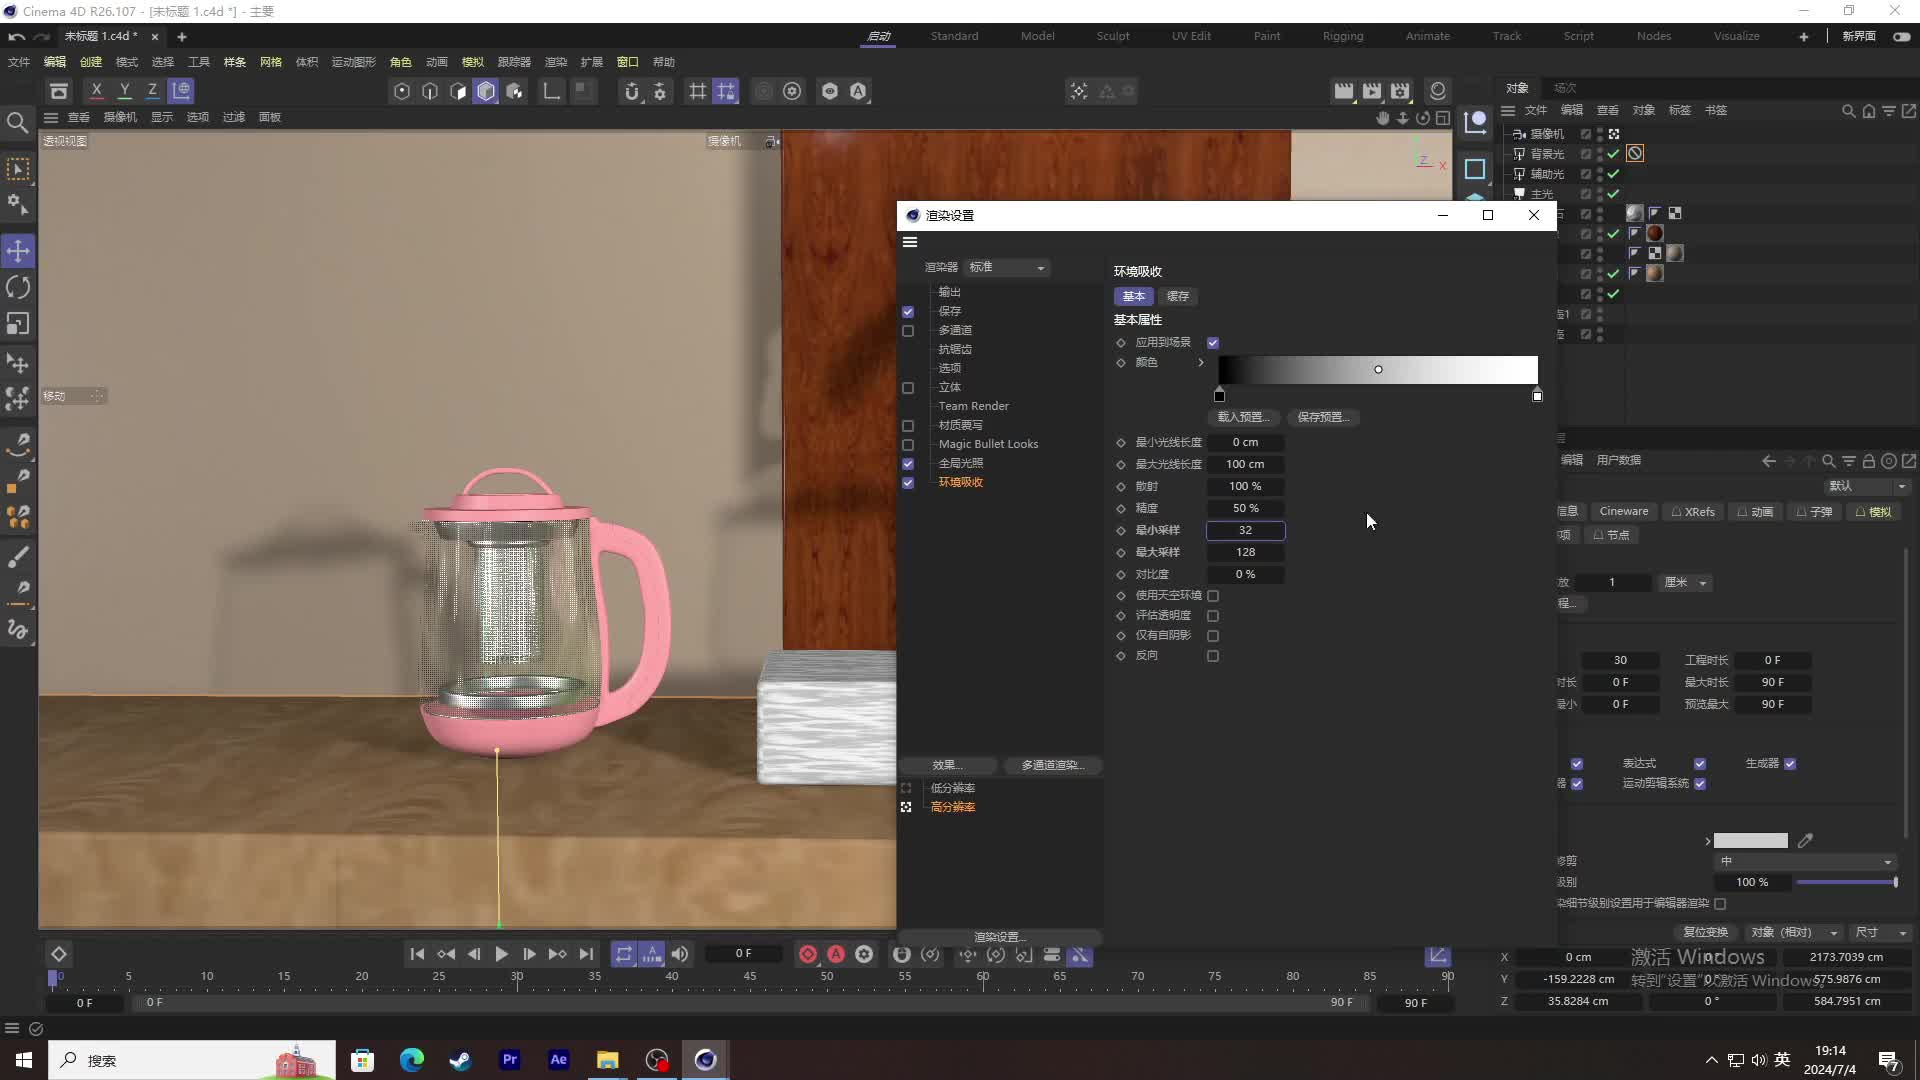Open the 对象 (相对) dropdown
The width and height of the screenshot is (1920, 1080).
coord(1795,932)
